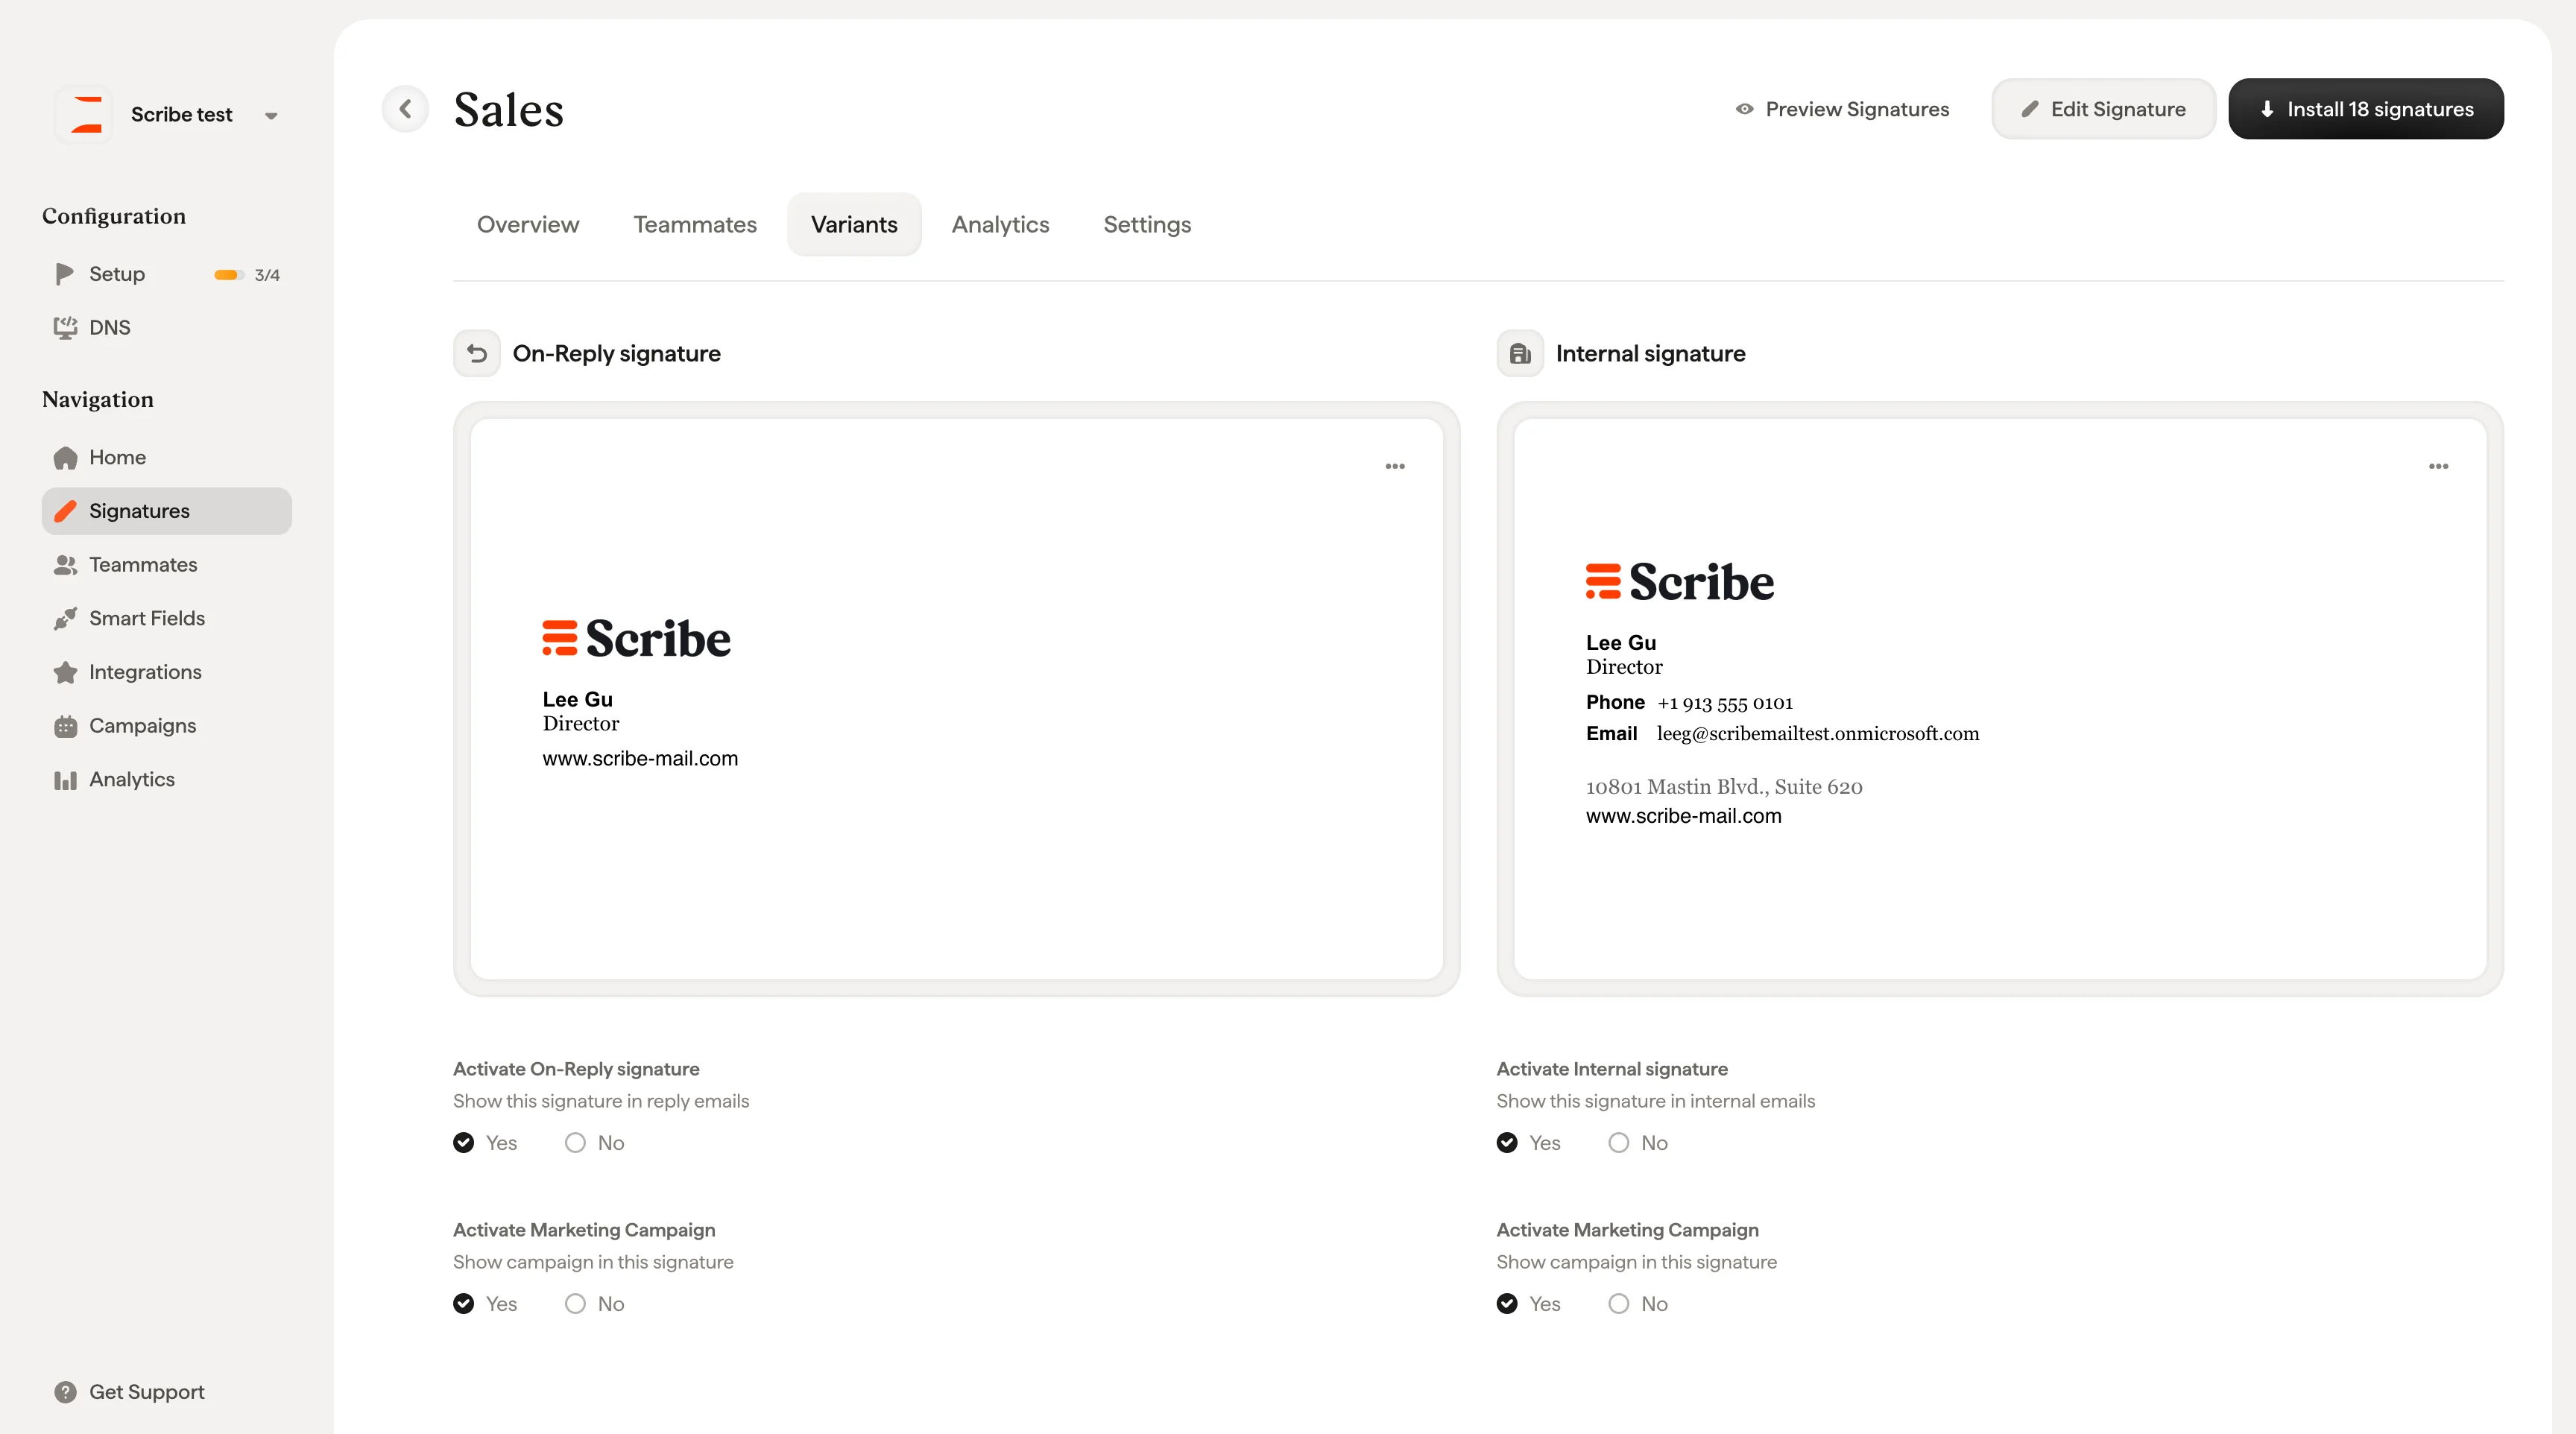Click www.scribe-mail.com in On-Reply signature
2576x1434 pixels.
click(640, 759)
